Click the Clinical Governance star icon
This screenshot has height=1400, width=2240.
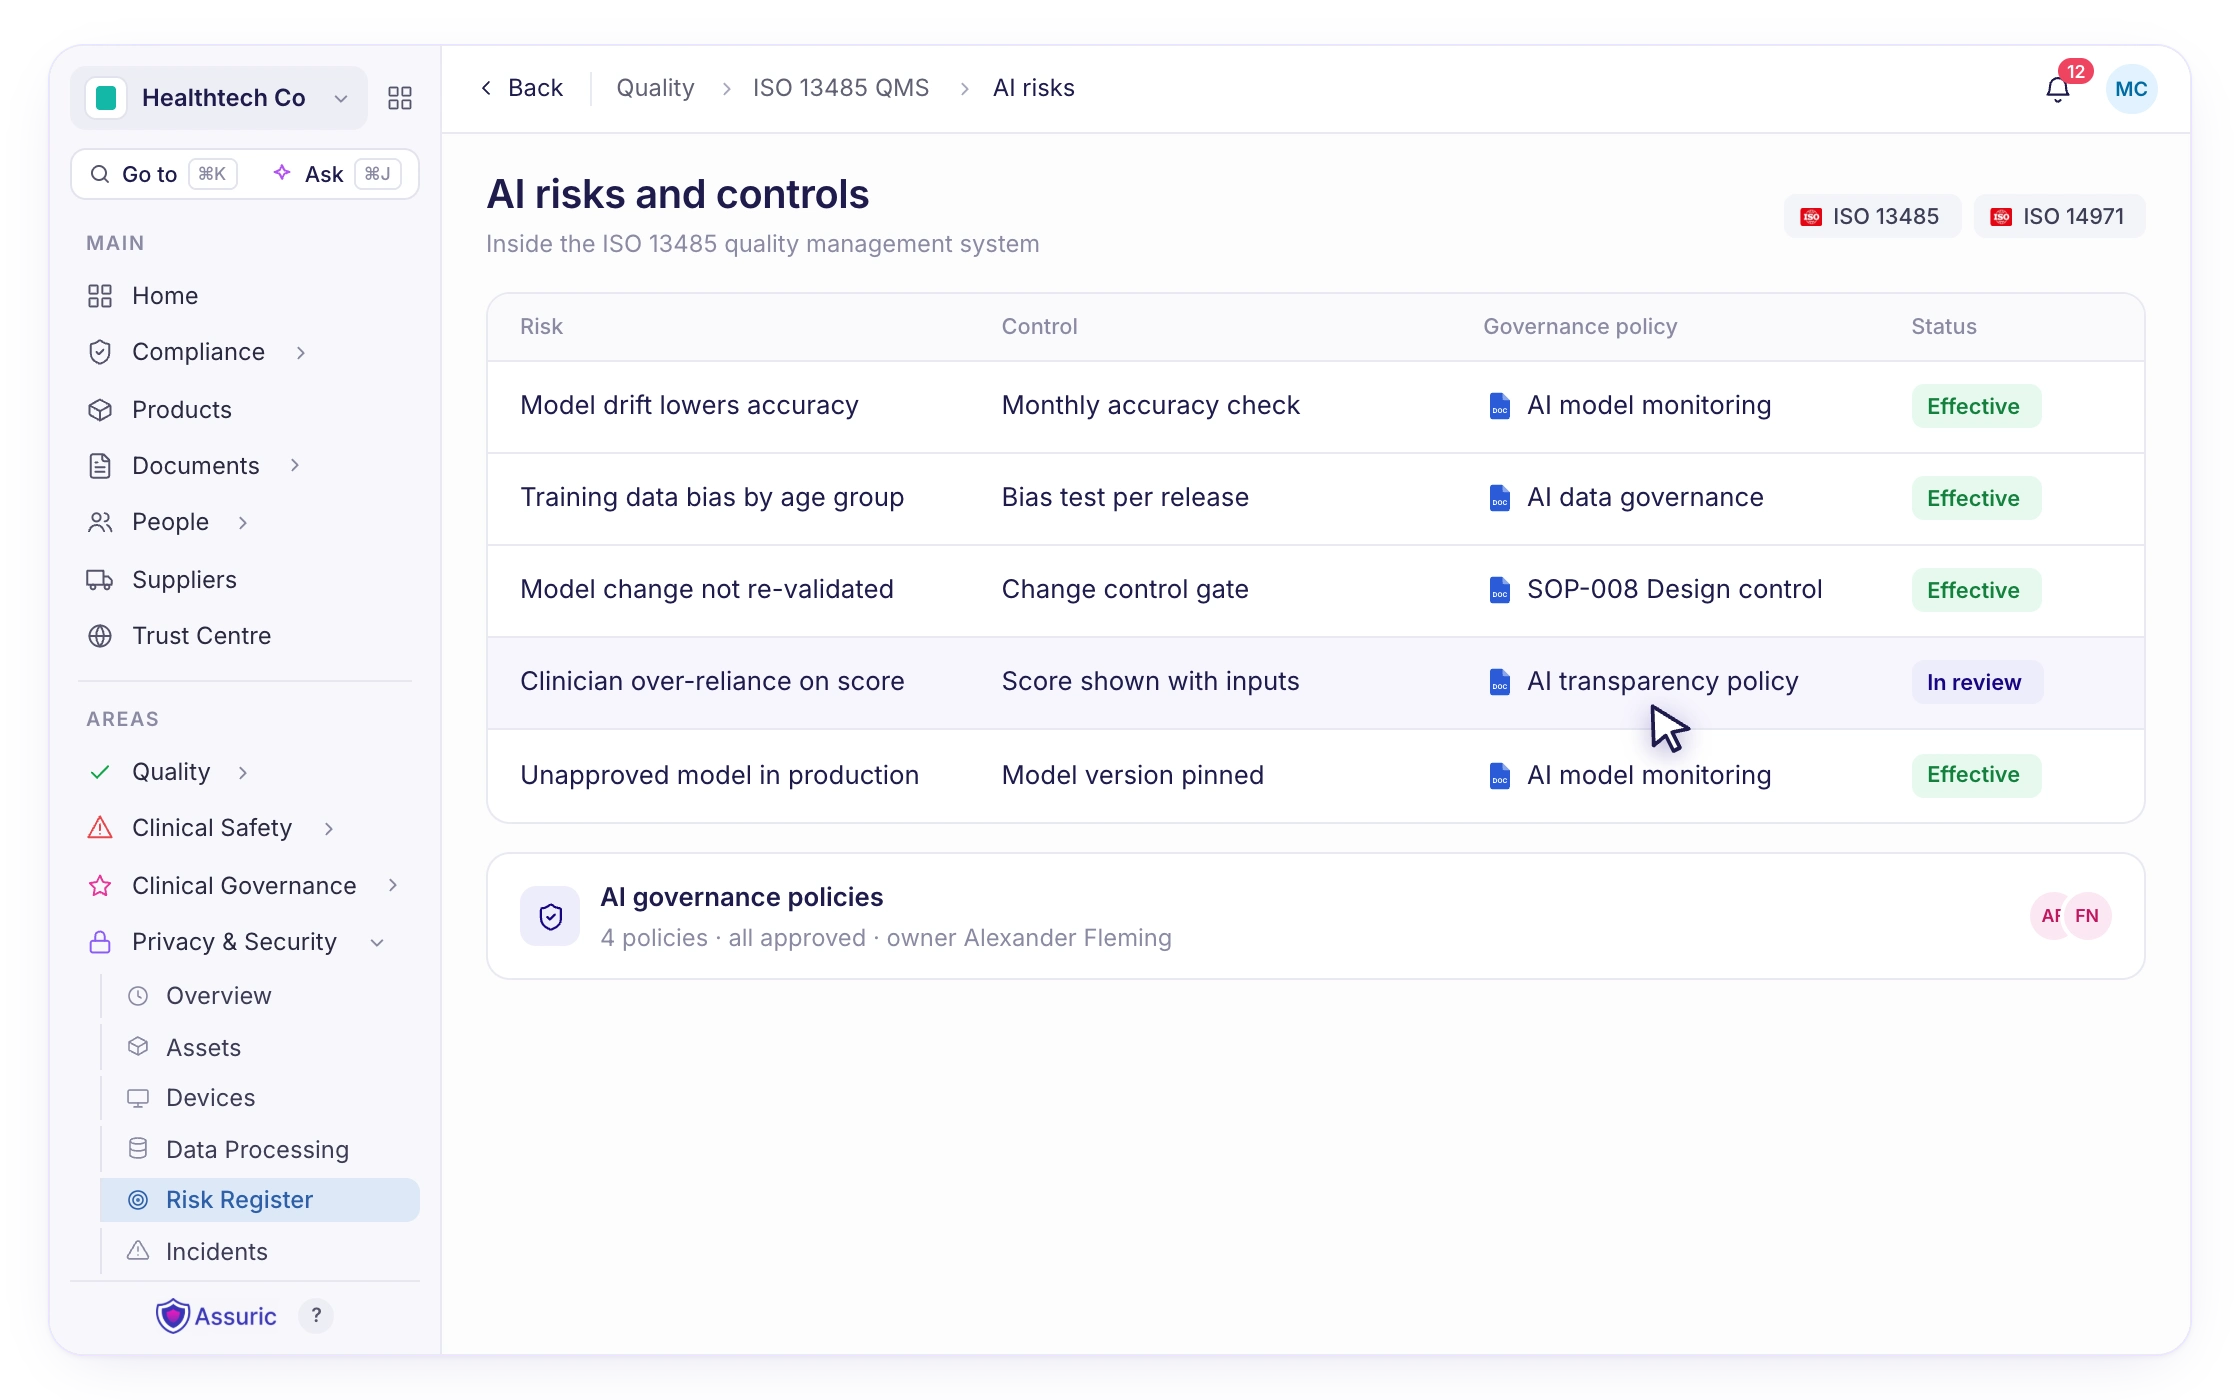click(100, 886)
